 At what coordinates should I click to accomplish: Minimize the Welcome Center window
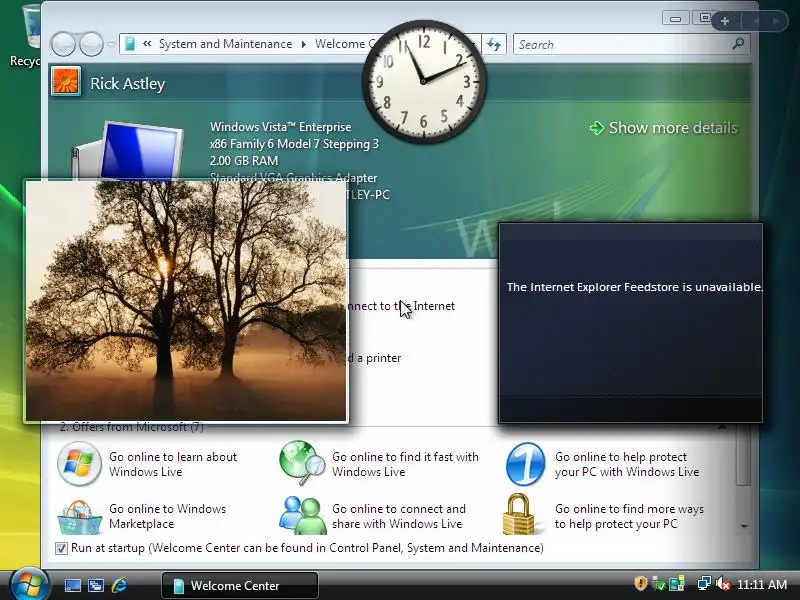pos(676,19)
